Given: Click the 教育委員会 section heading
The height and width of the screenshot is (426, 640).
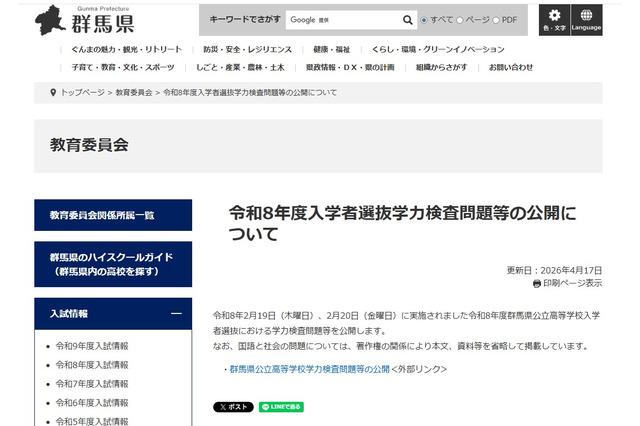Looking at the screenshot, I should pos(89,145).
